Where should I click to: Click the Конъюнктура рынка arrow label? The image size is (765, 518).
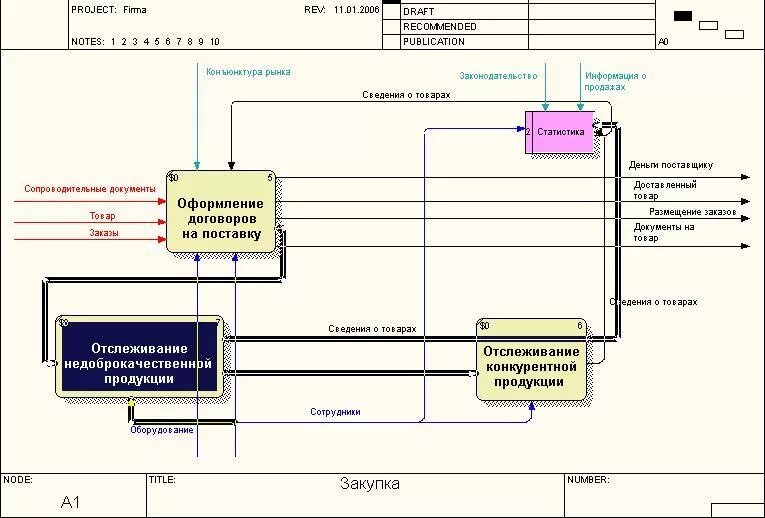pos(248,72)
